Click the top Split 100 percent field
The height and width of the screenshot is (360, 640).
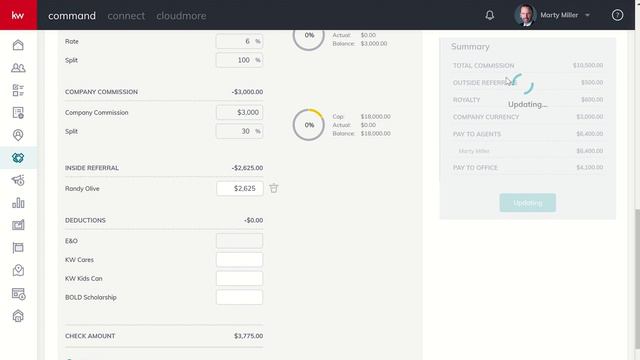coord(239,60)
